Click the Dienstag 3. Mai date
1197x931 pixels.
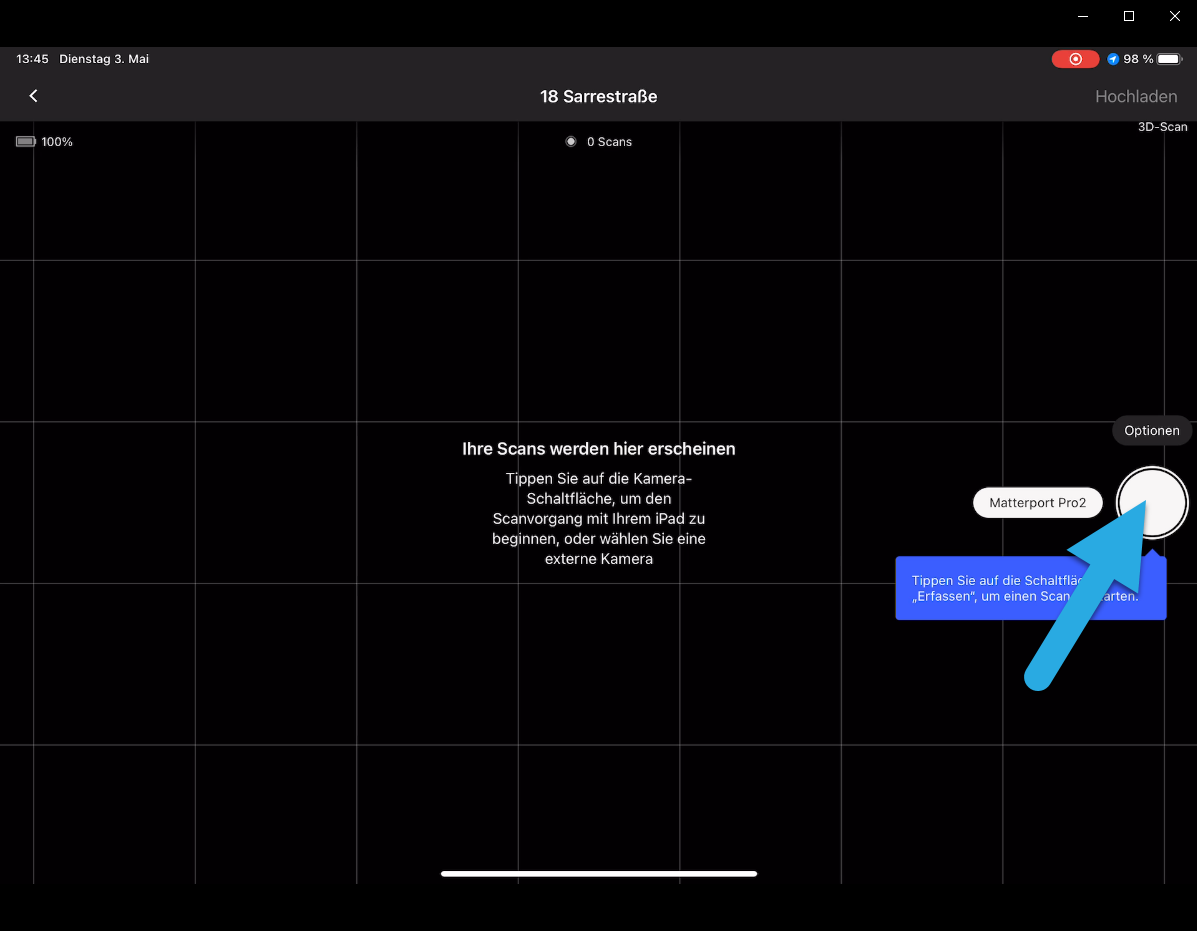(104, 59)
